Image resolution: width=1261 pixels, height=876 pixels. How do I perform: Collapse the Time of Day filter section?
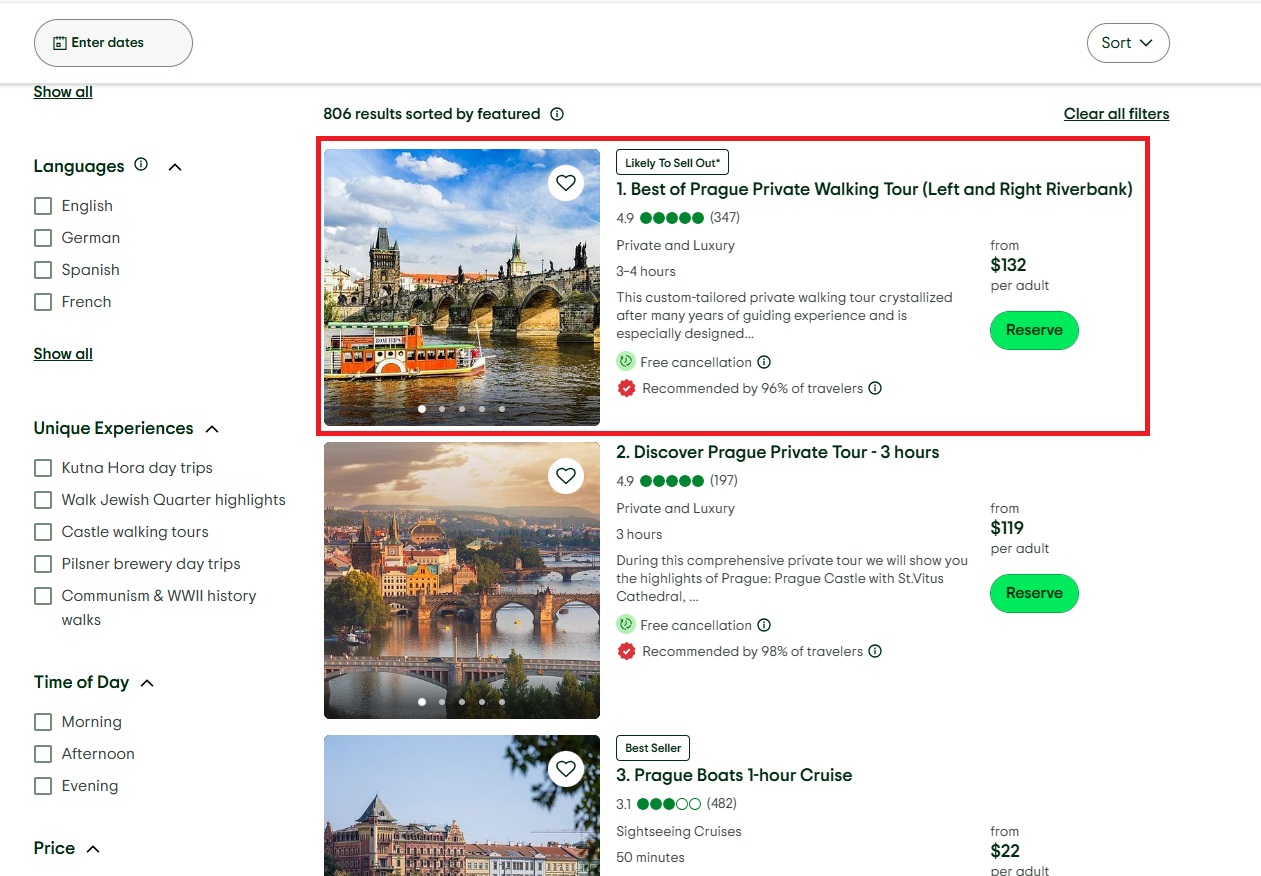pos(147,683)
